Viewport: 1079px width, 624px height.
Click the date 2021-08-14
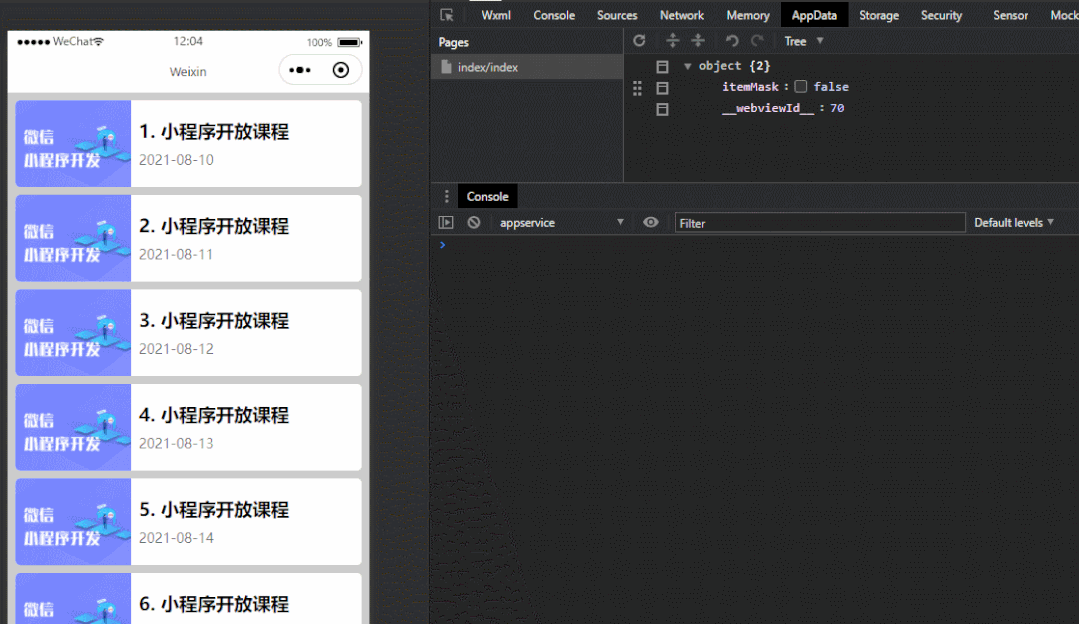pyautogui.click(x=176, y=538)
